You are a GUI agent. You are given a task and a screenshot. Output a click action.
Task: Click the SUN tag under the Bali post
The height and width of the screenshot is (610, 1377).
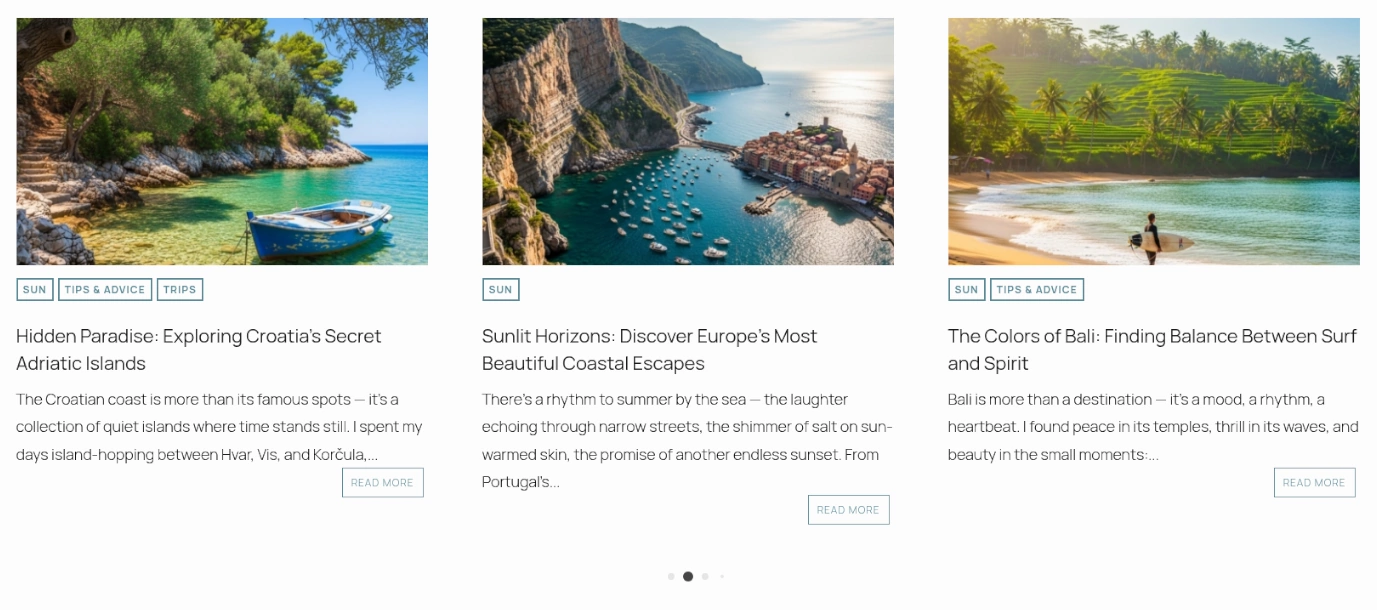pos(966,290)
